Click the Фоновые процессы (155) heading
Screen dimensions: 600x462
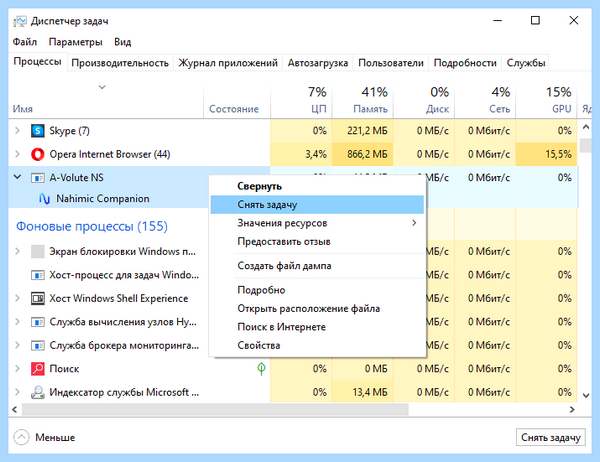pos(92,226)
